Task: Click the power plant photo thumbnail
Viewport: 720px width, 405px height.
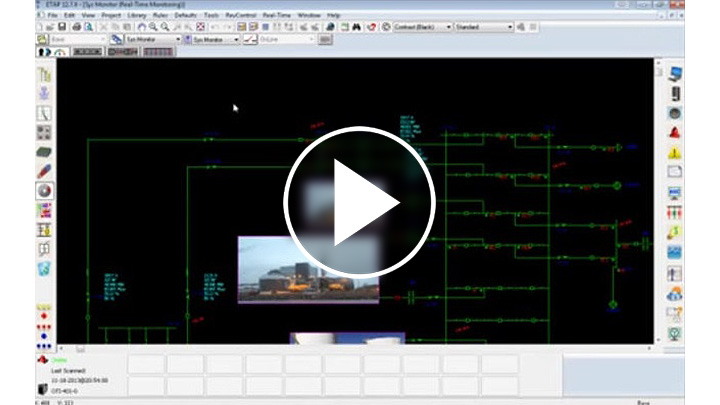Action: click(309, 270)
